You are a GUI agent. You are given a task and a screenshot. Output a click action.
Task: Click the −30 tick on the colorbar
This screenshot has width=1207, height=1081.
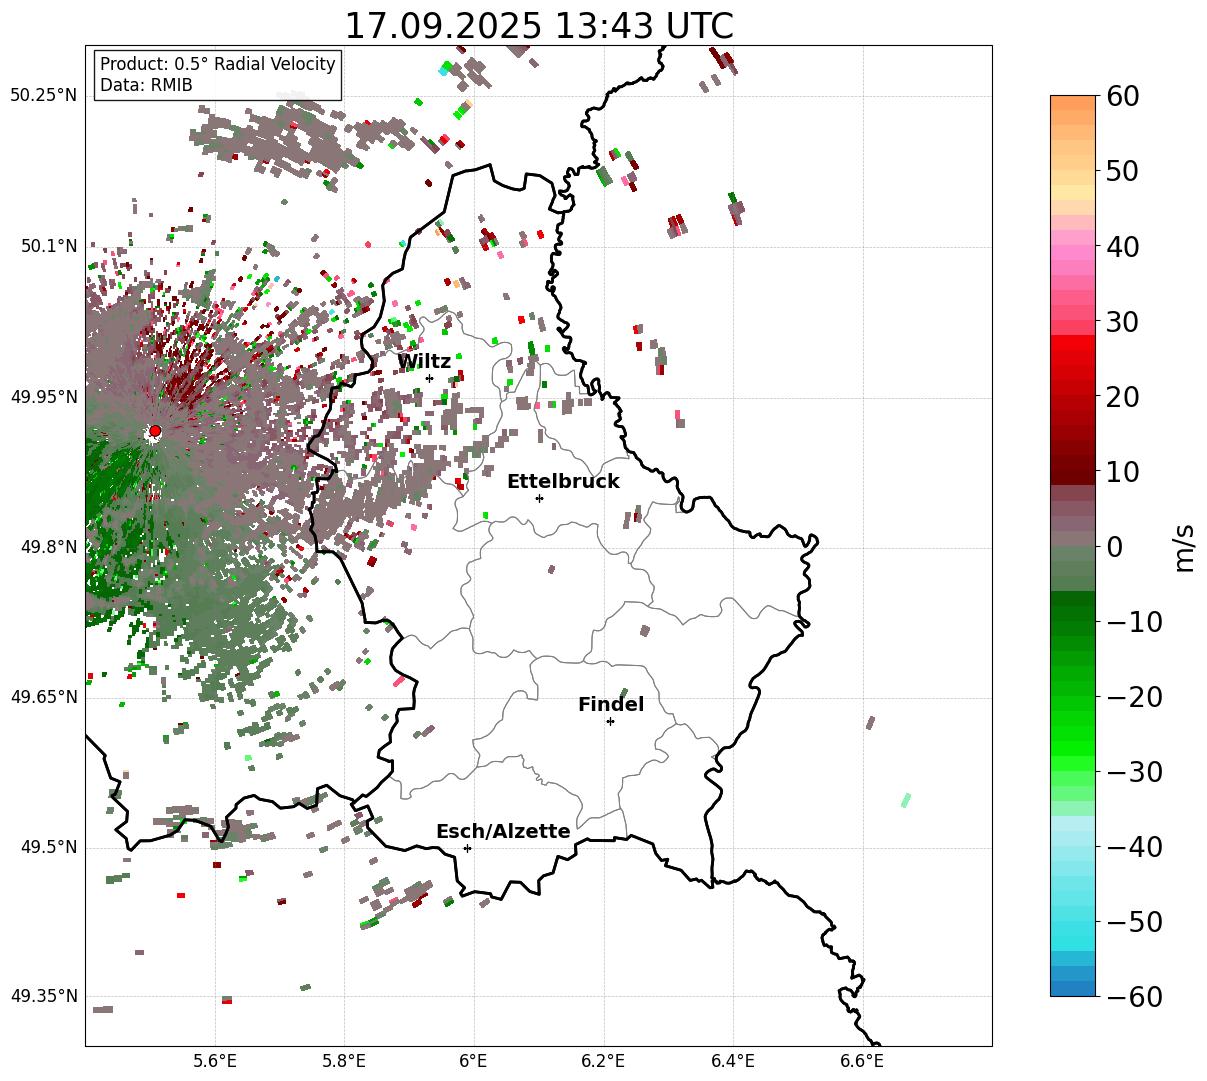(x=1134, y=771)
